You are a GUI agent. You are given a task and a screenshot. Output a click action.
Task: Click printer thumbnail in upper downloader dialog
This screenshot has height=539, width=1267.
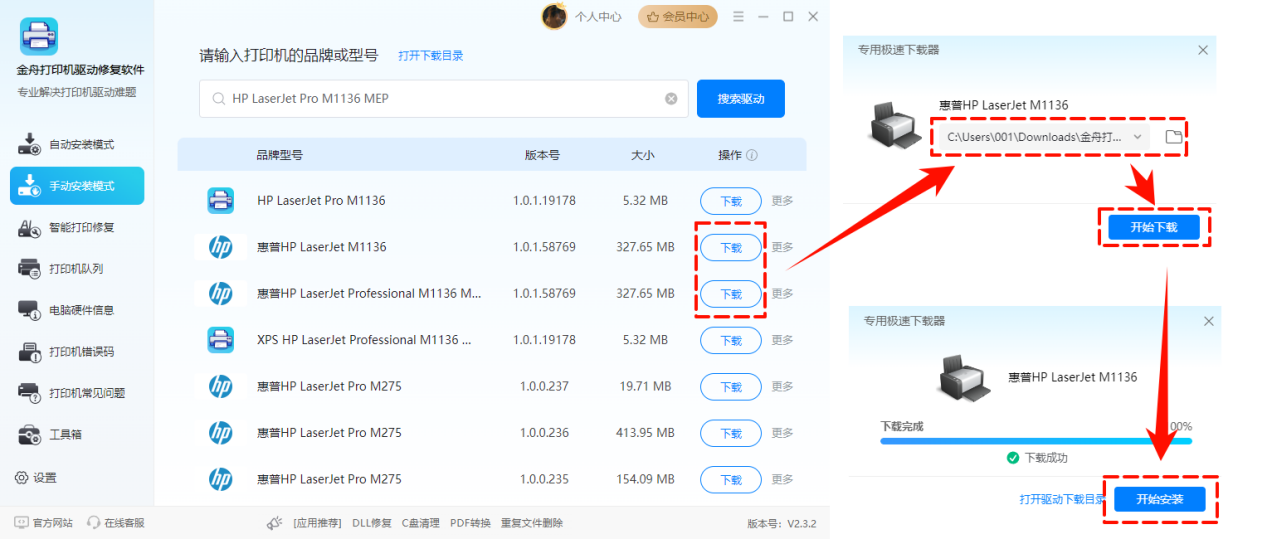896,124
